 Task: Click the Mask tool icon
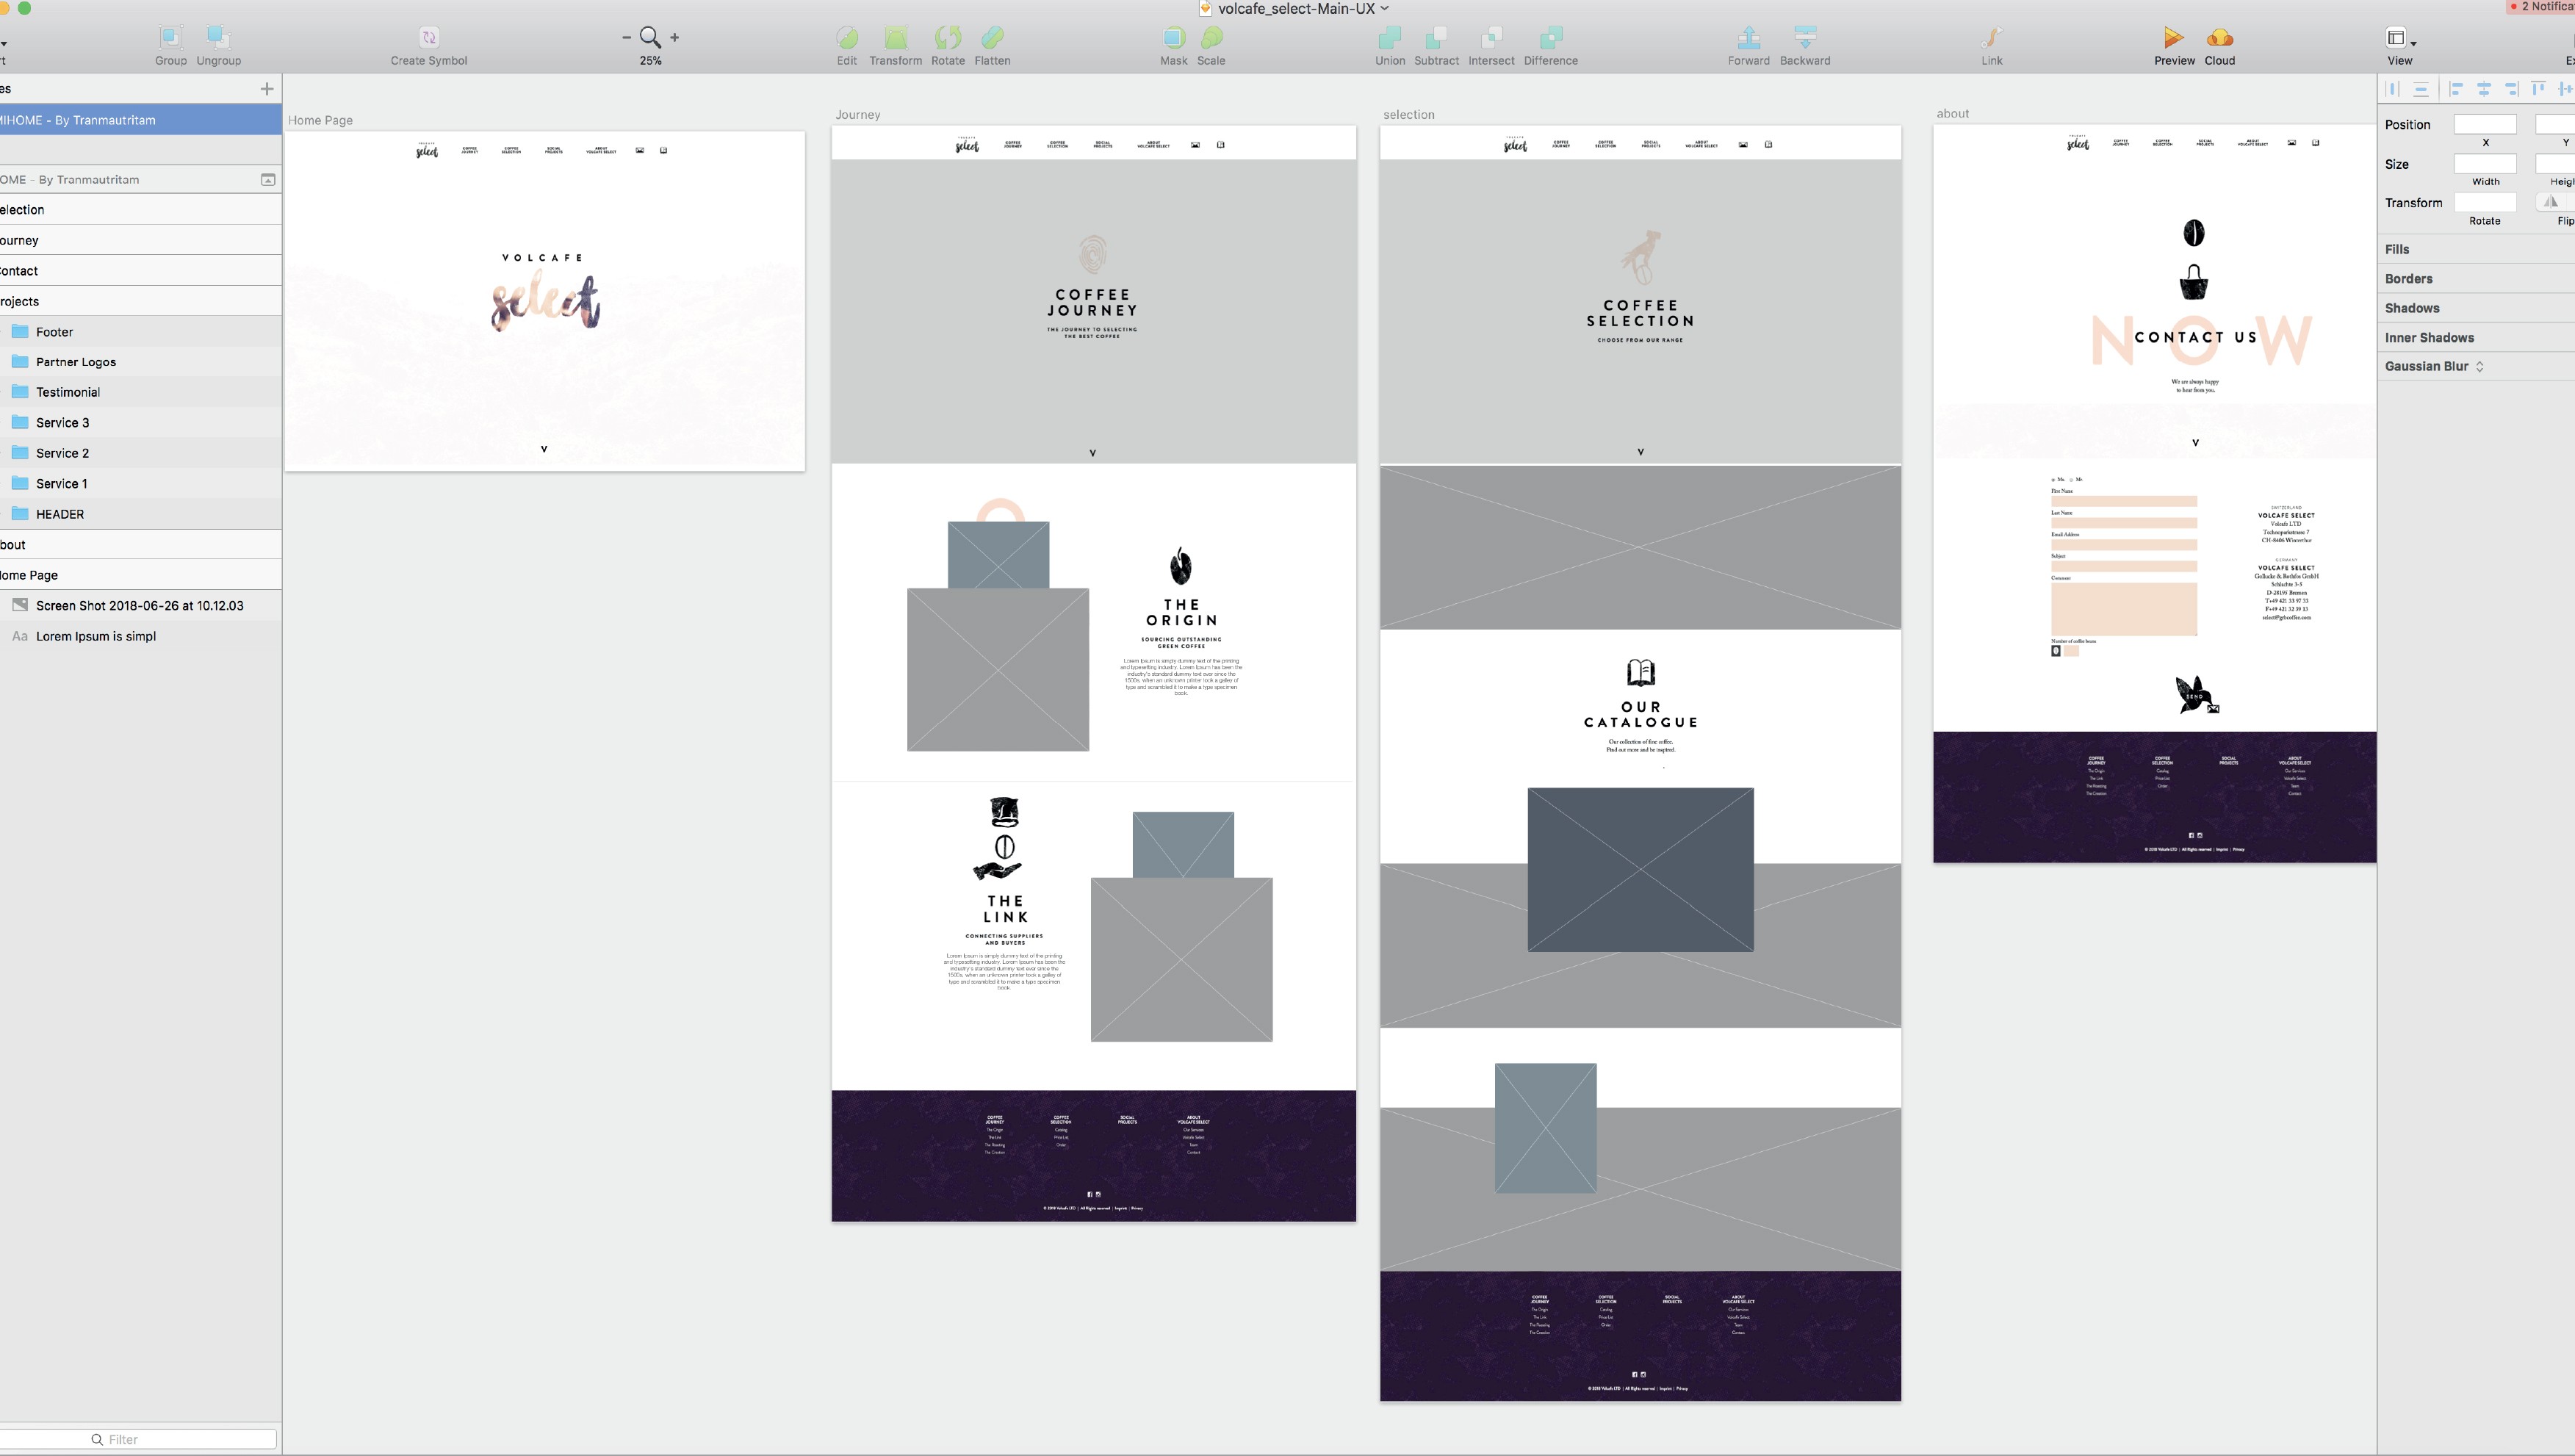pos(1173,38)
